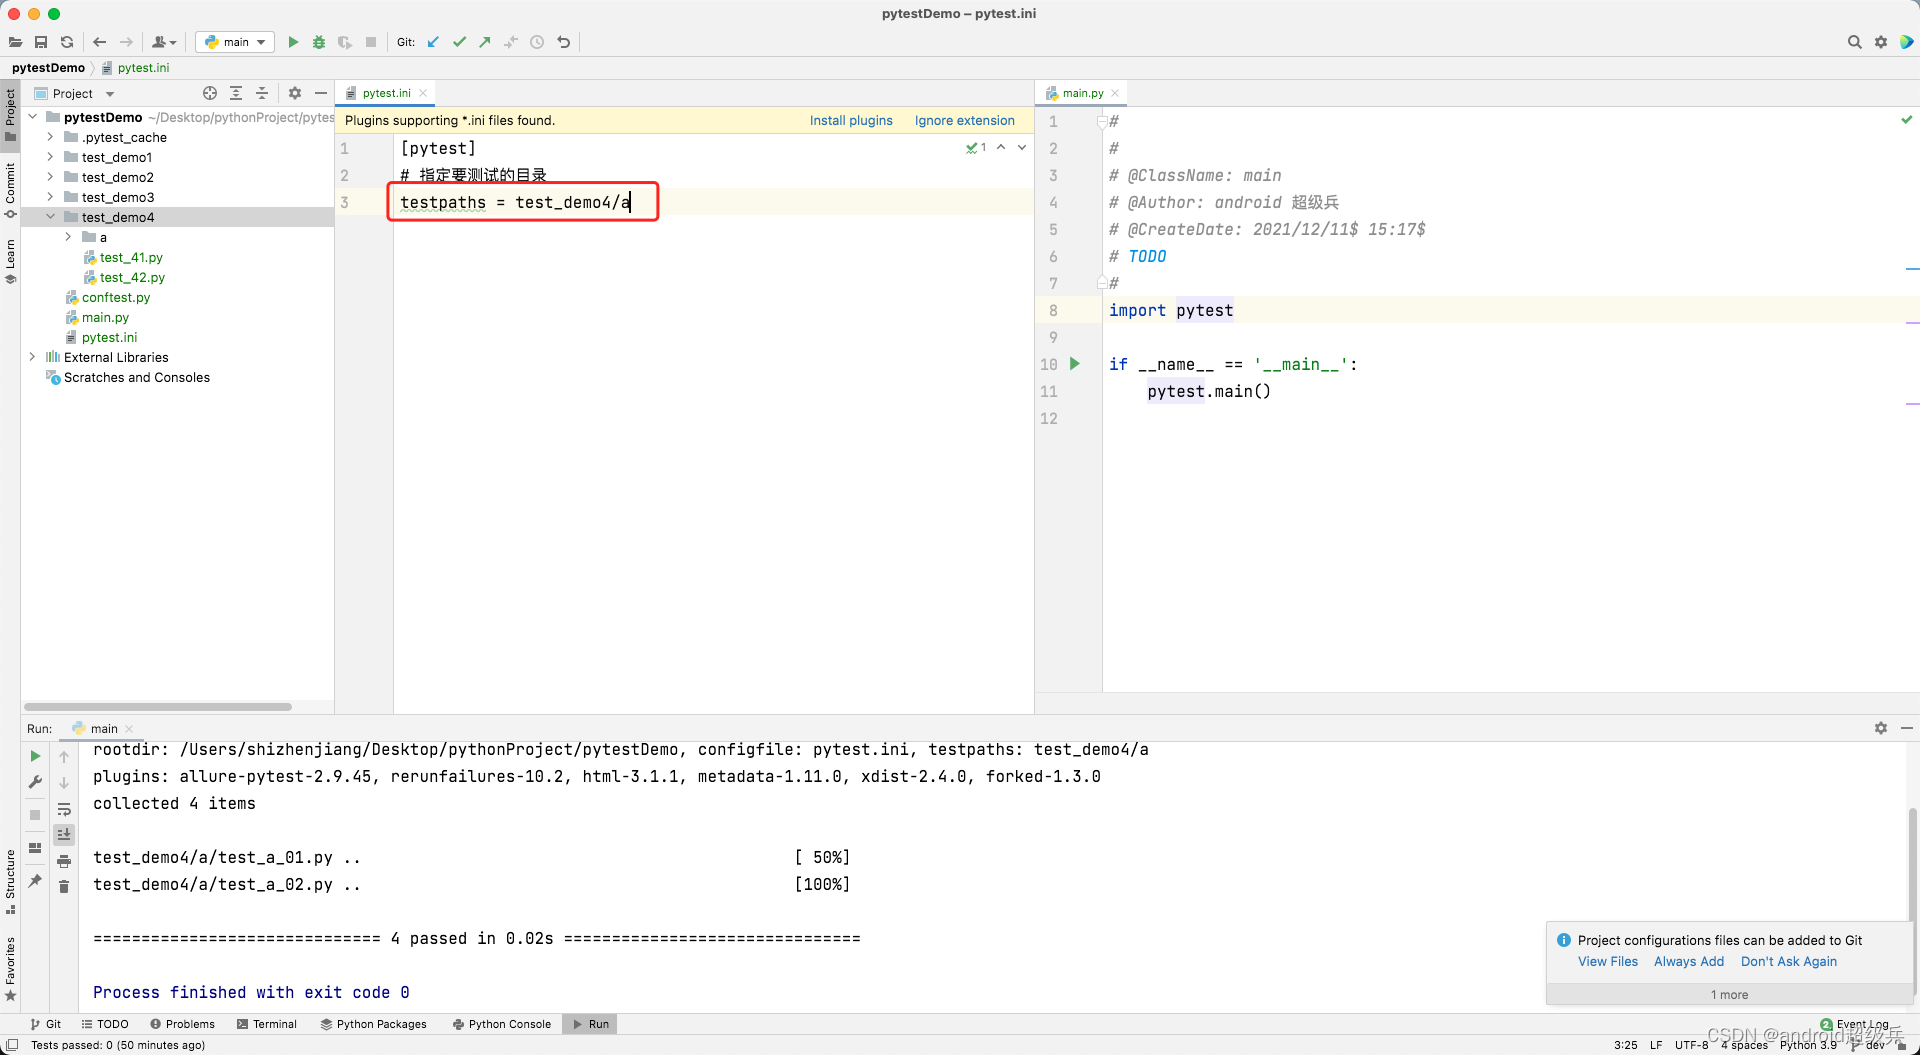1920x1055 pixels.
Task: Roll back changes with the undo icon
Action: (x=564, y=42)
